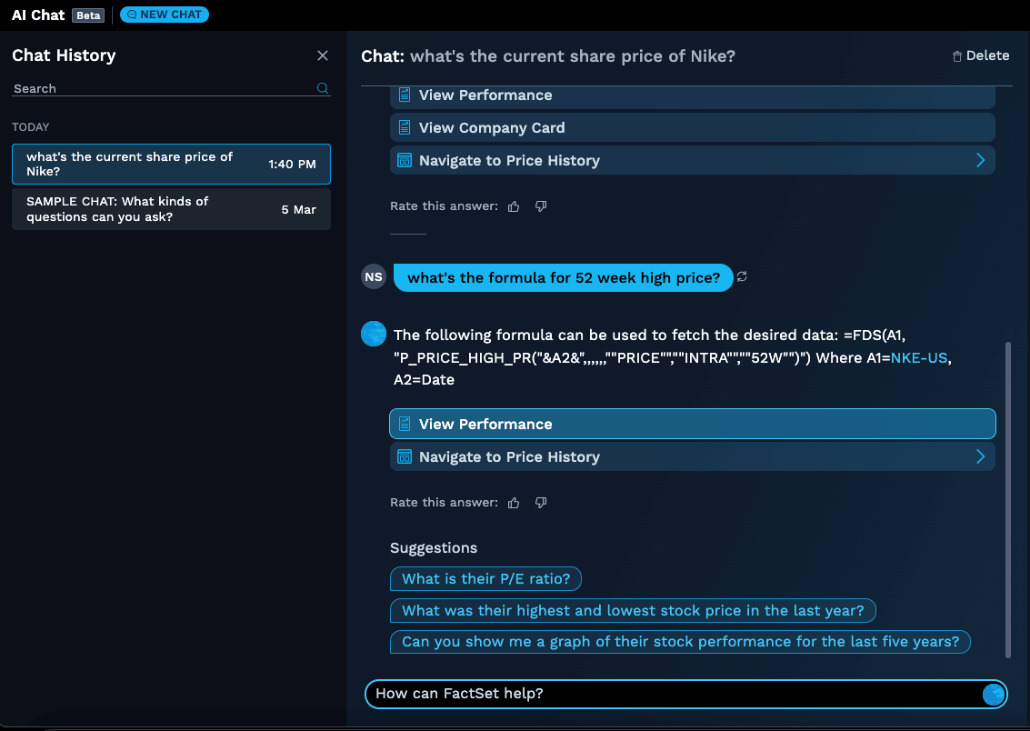The height and width of the screenshot is (731, 1030).
Task: Focus the 'How can FactSet help?' input field
Action: pyautogui.click(x=670, y=694)
